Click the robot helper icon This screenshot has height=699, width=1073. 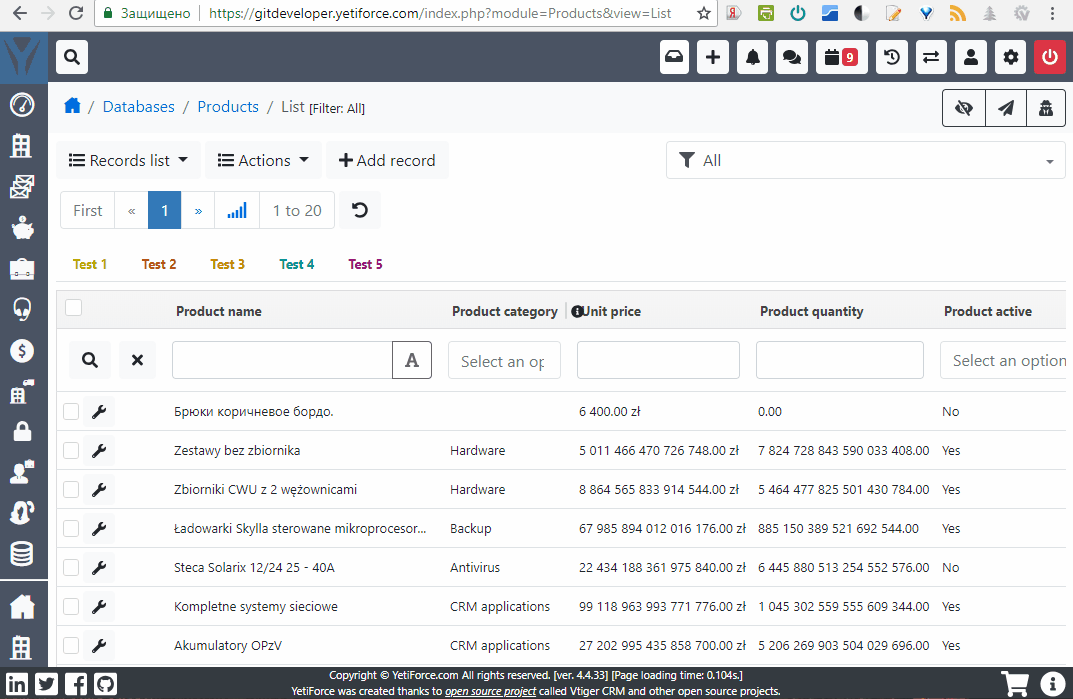(x=1046, y=108)
